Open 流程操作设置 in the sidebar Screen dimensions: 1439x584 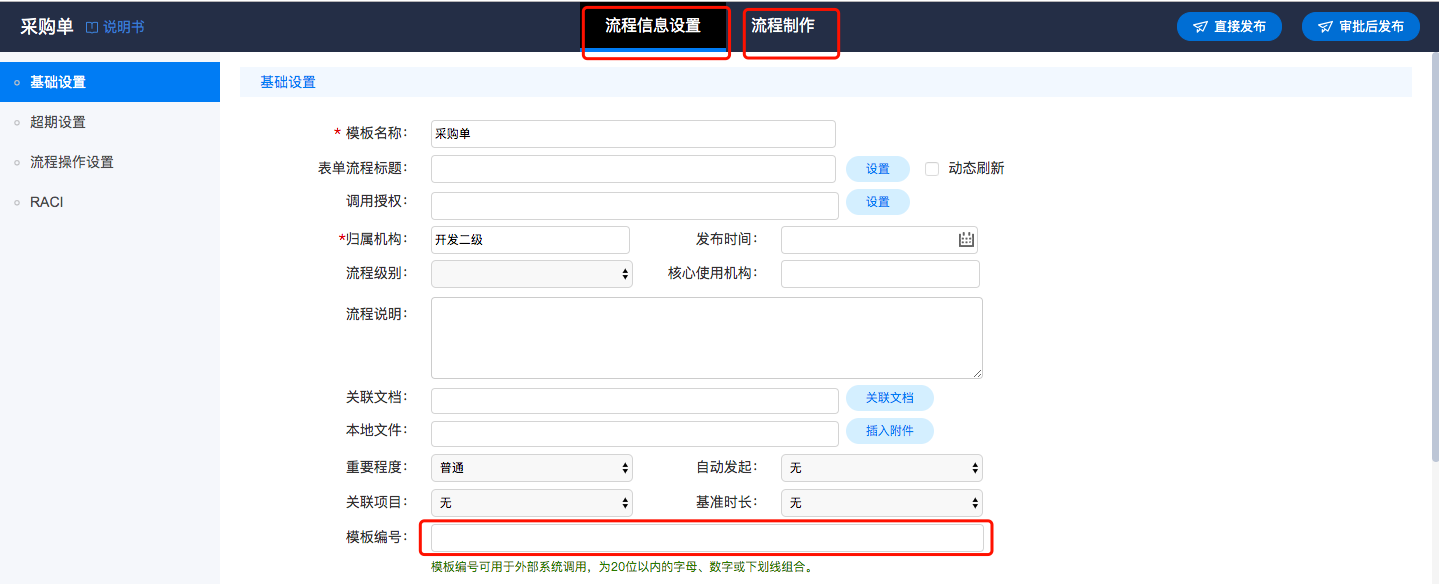pyautogui.click(x=110, y=162)
